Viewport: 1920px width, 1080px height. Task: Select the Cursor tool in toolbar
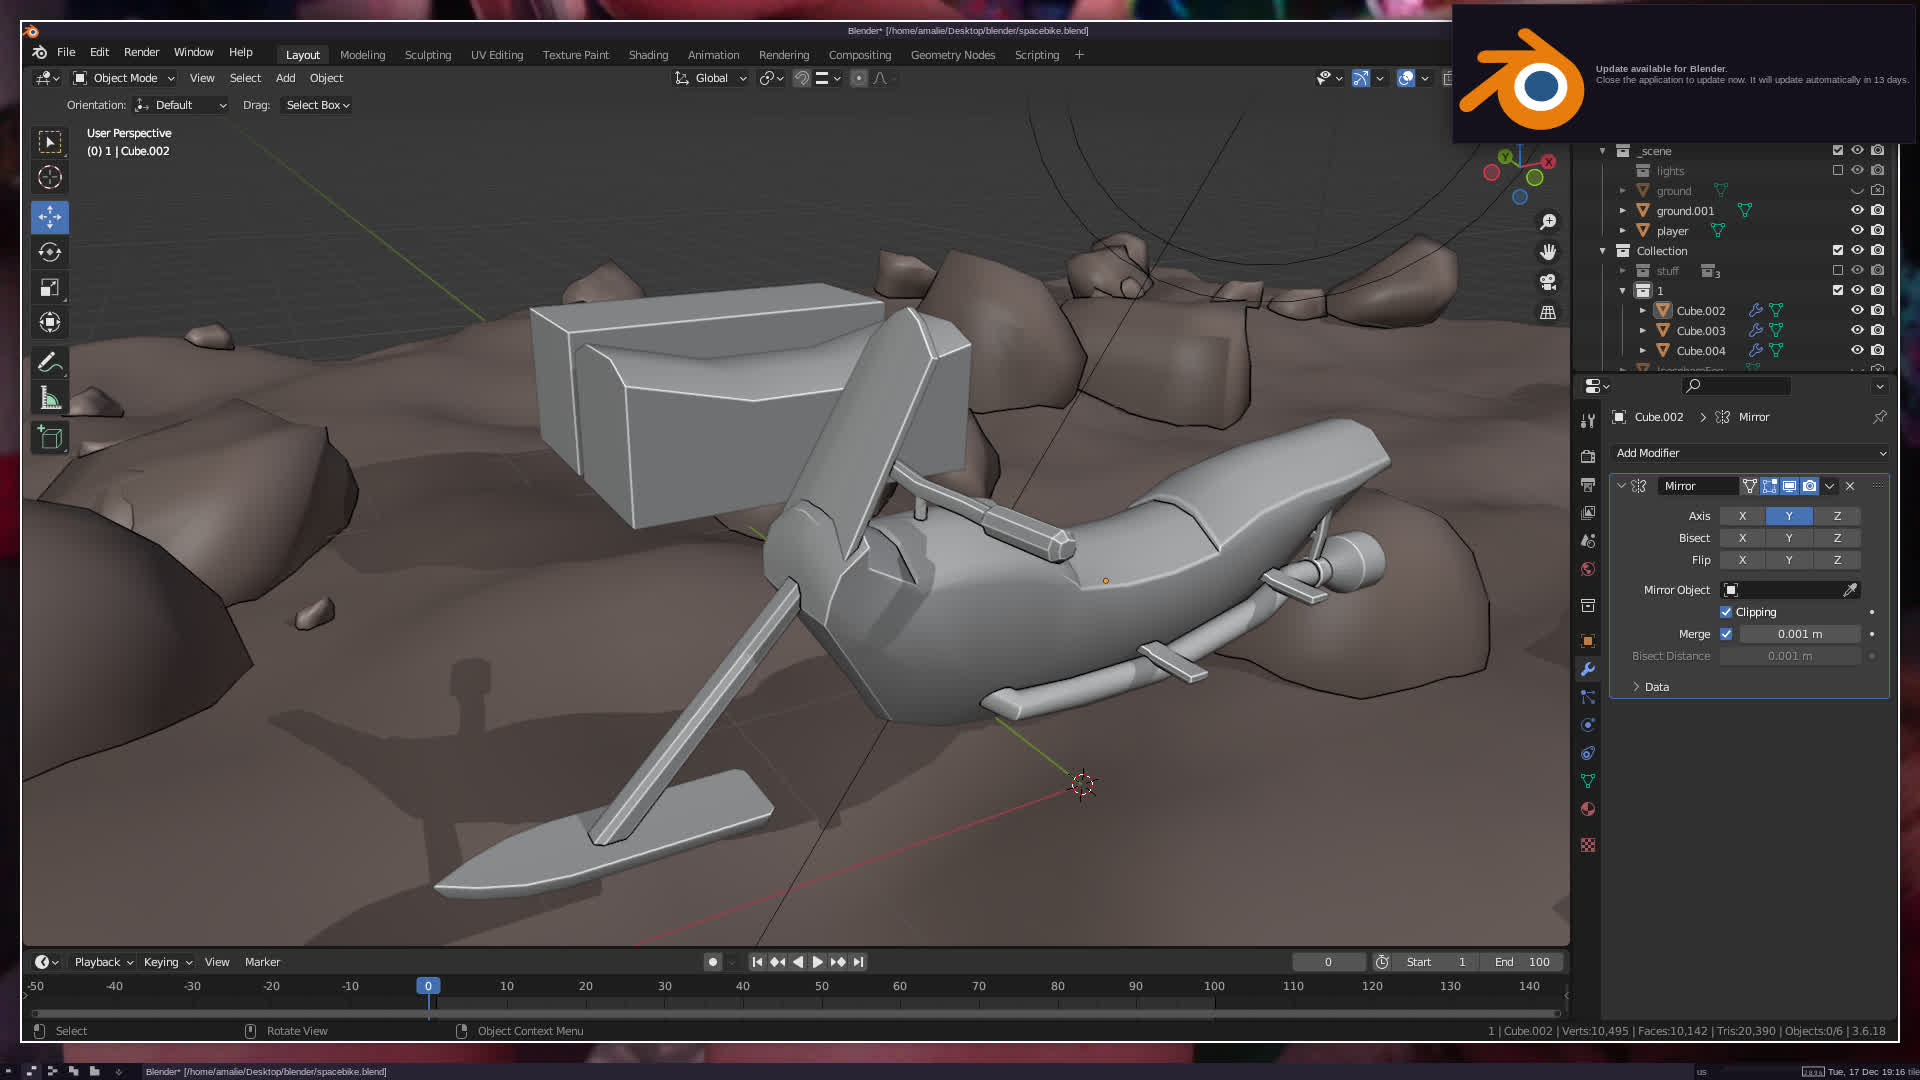tap(50, 178)
